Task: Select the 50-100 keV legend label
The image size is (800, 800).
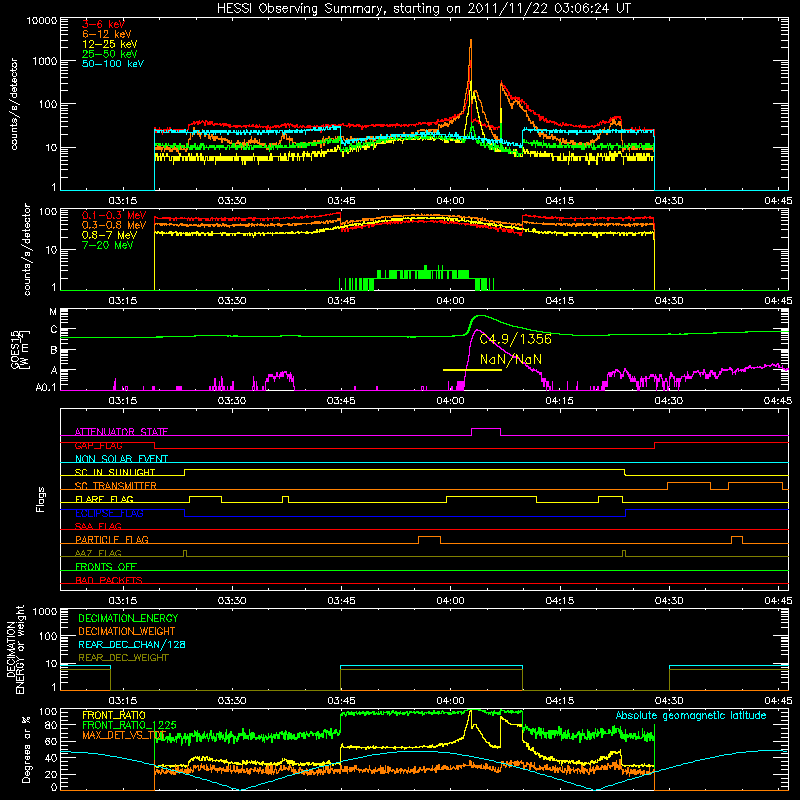Action: point(113,64)
